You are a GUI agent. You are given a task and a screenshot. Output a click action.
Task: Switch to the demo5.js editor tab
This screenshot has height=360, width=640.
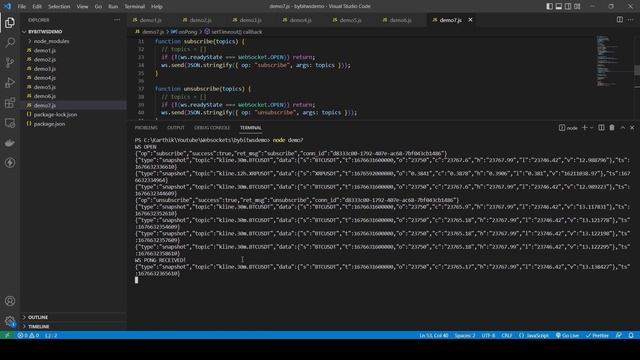[351, 20]
